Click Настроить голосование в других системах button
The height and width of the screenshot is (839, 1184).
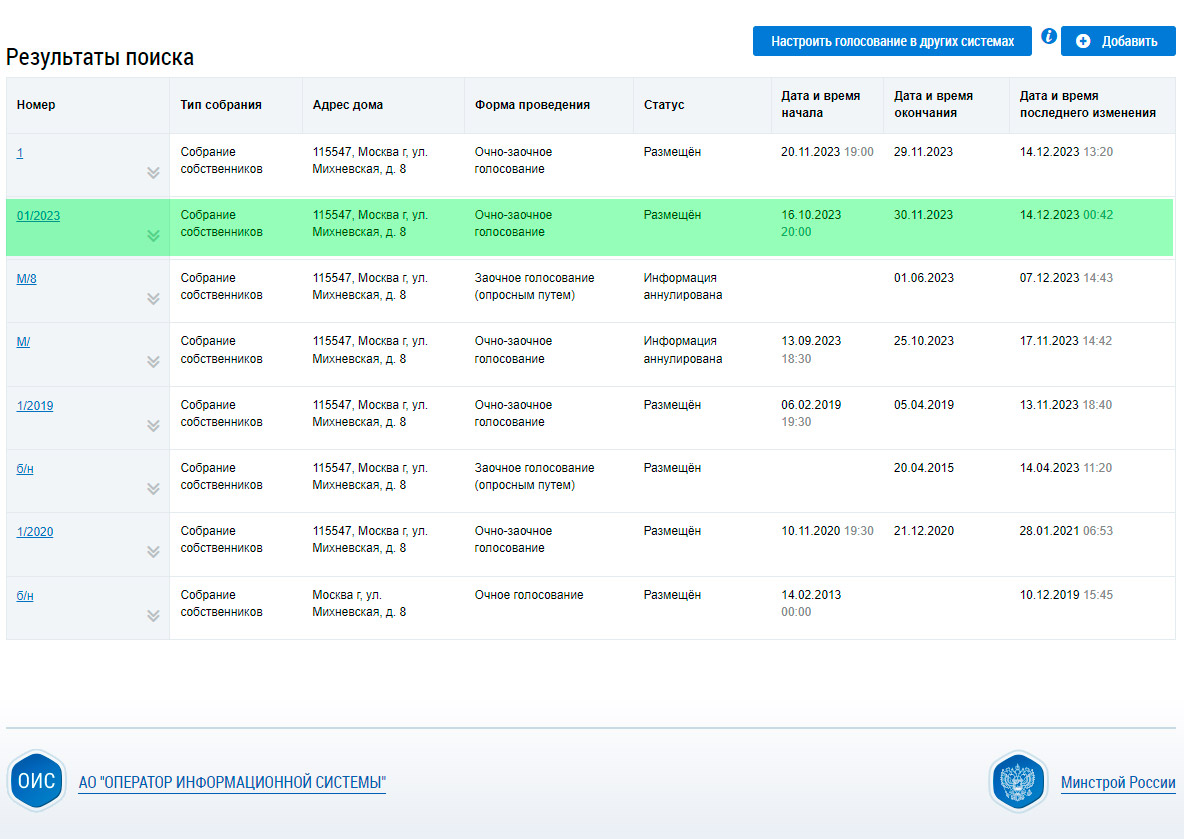tap(893, 41)
